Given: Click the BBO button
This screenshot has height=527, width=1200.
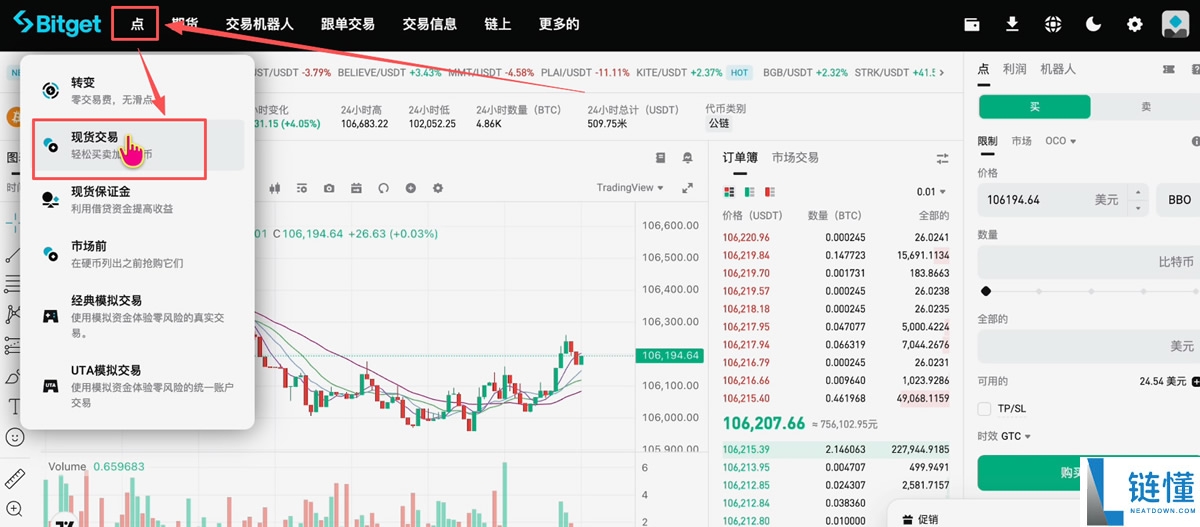Looking at the screenshot, I should pos(1178,200).
